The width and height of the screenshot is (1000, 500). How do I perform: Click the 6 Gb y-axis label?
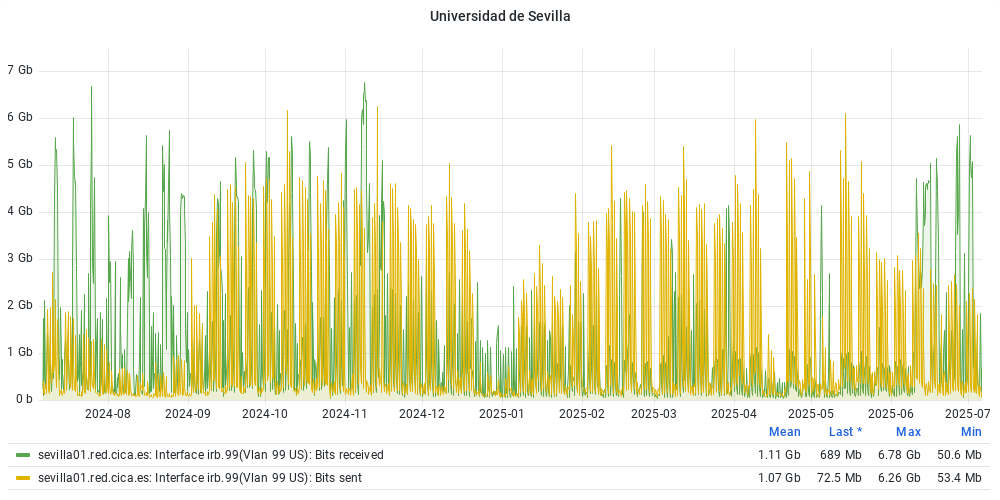coord(20,117)
